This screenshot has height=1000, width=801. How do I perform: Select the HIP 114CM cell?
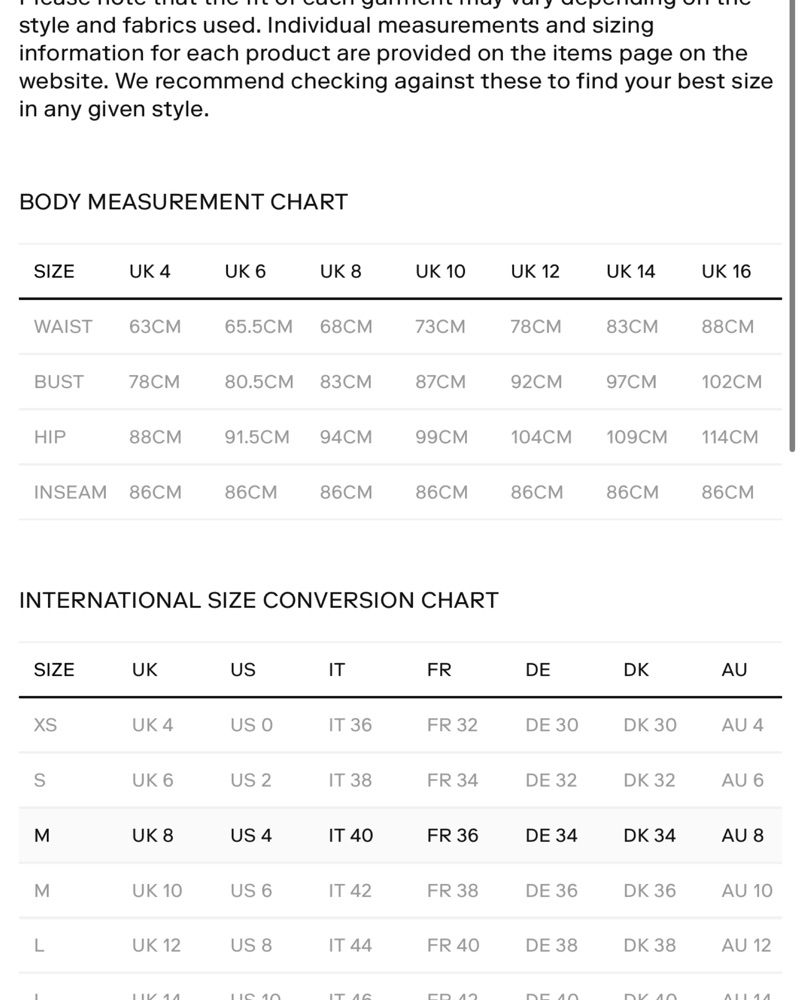730,438
